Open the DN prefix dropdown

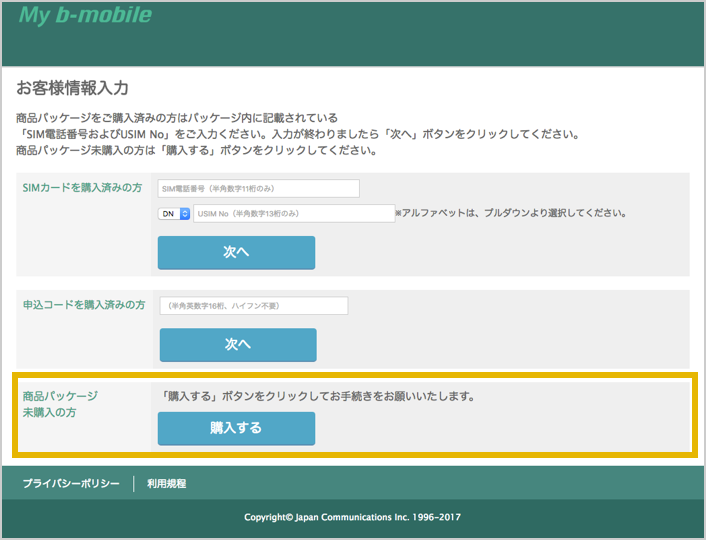pyautogui.click(x=173, y=214)
